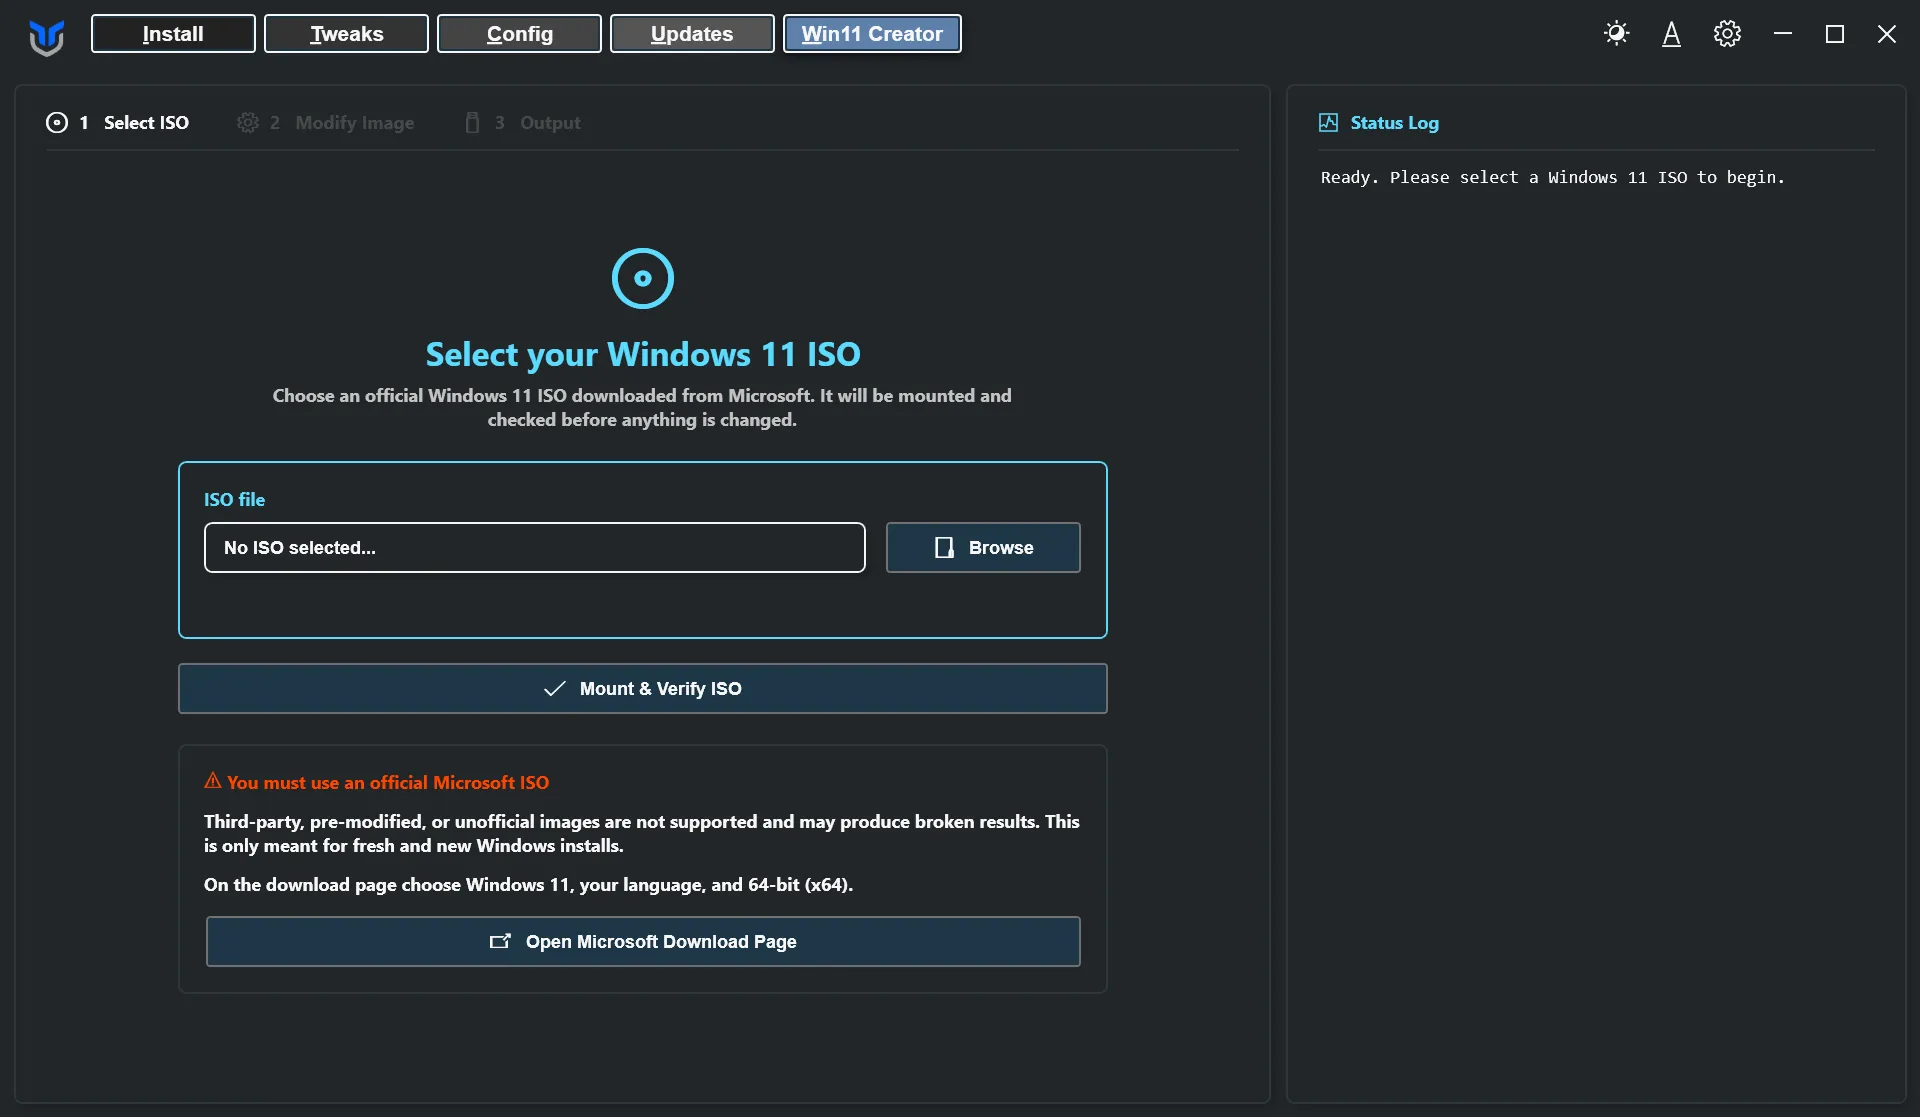Click the 'Ready. Please select' log message
This screenshot has width=1920, height=1117.
click(1552, 177)
